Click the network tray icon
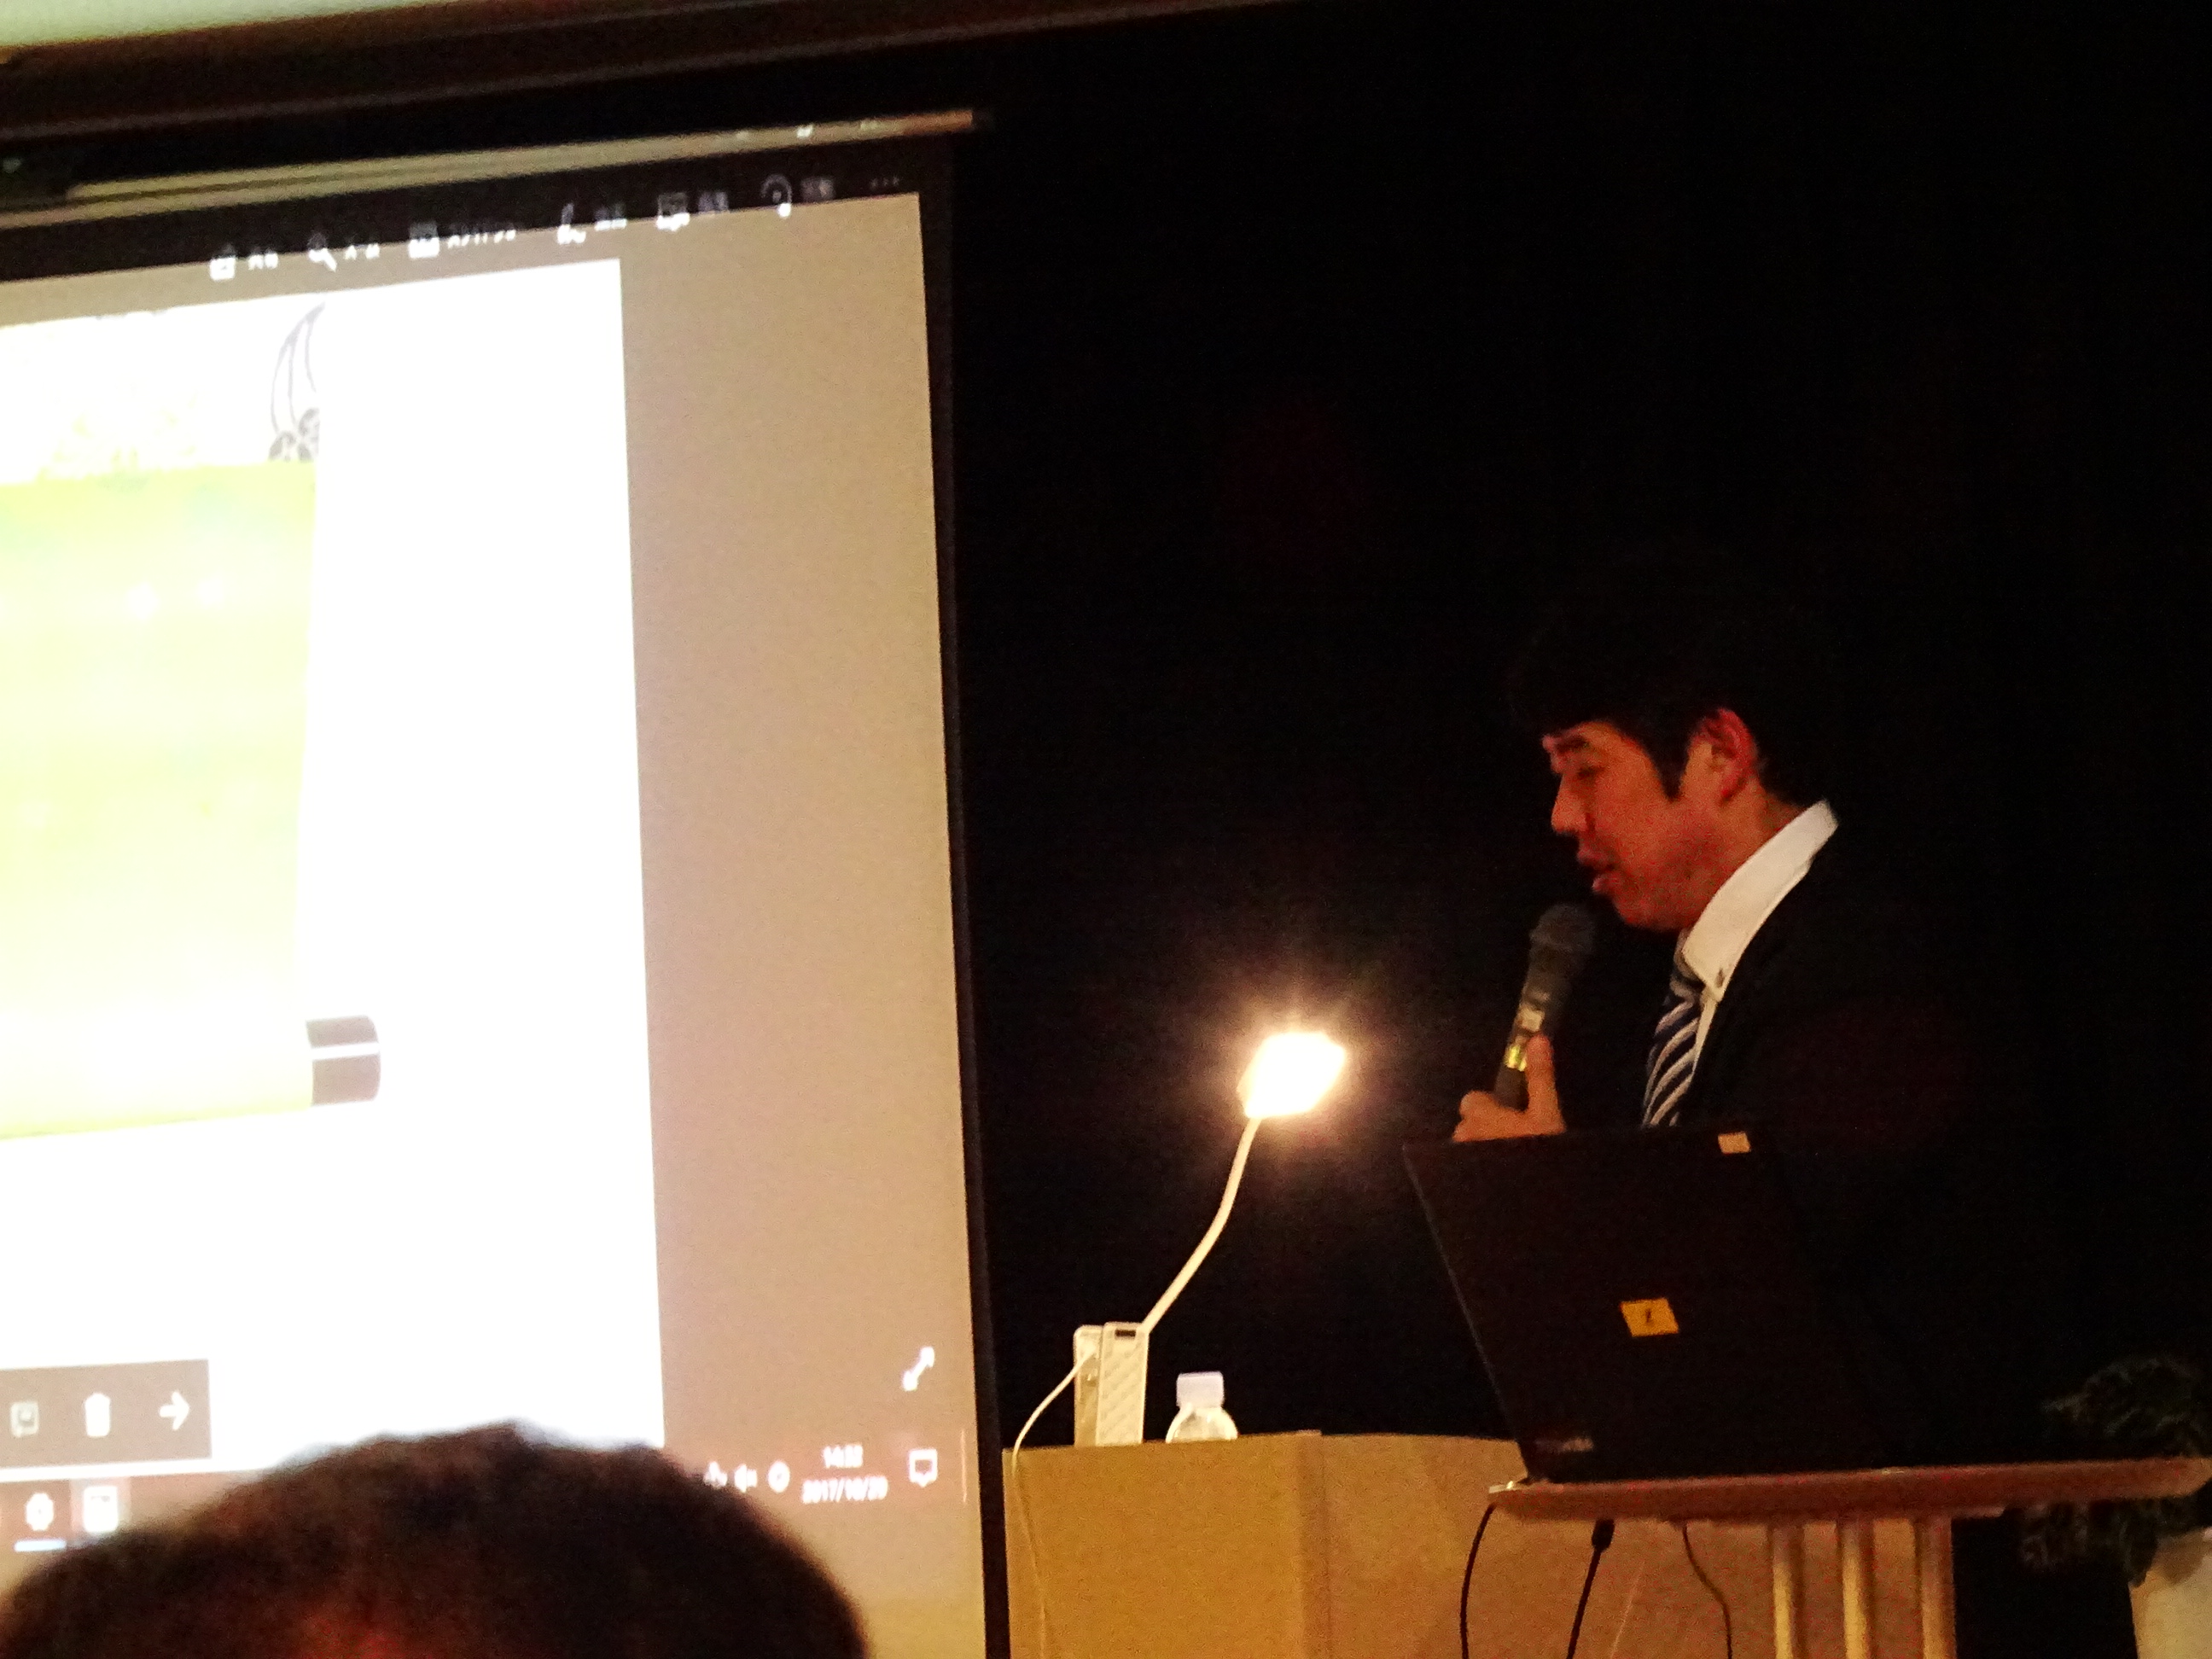This screenshot has width=2212, height=1659. [715, 1475]
